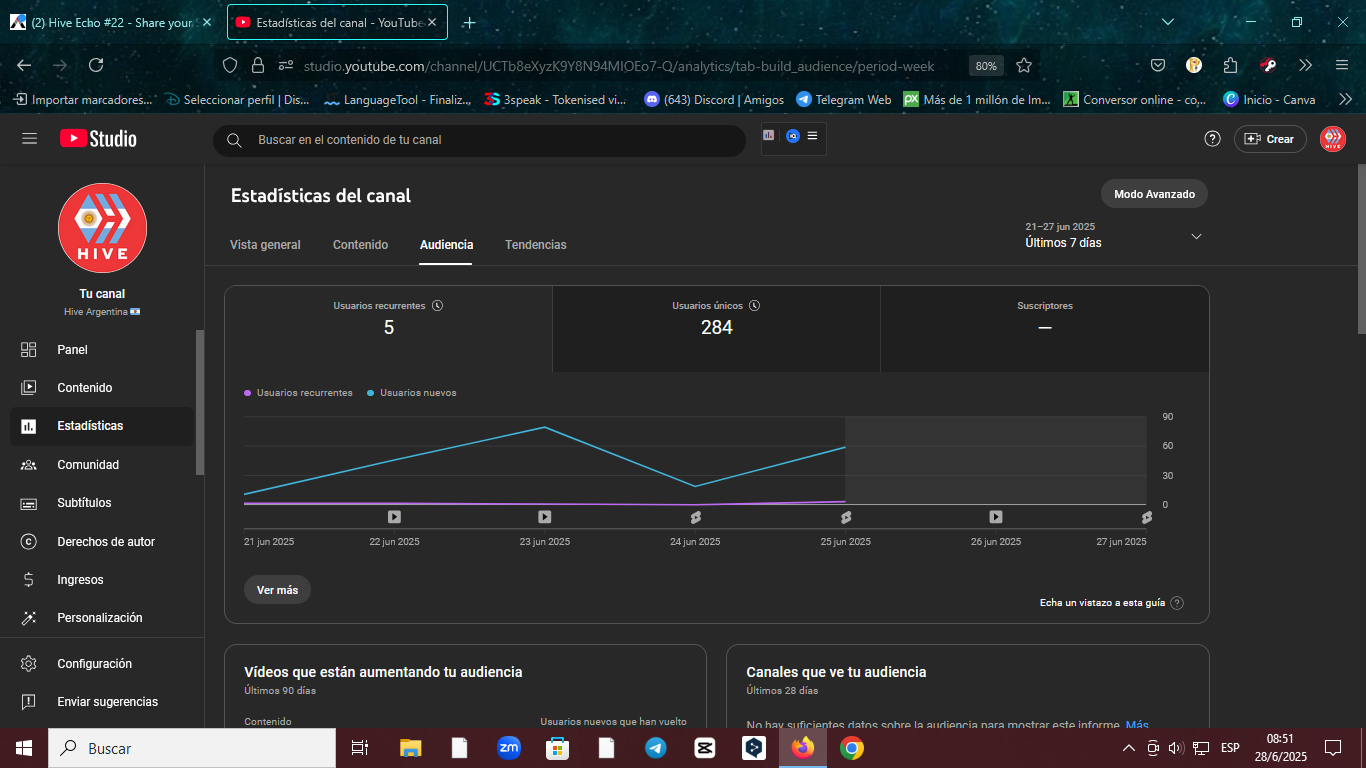Click the Shorts marker above 25 jun 2025

845,517
